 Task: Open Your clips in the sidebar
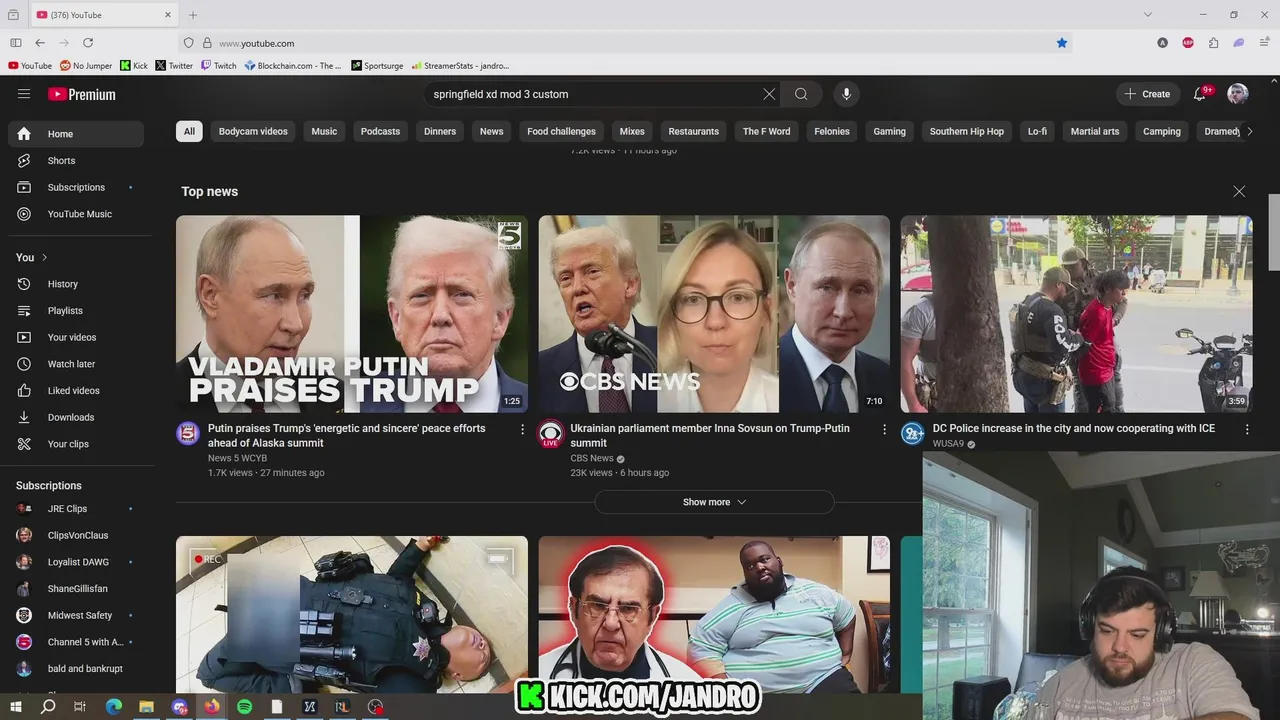click(76, 444)
